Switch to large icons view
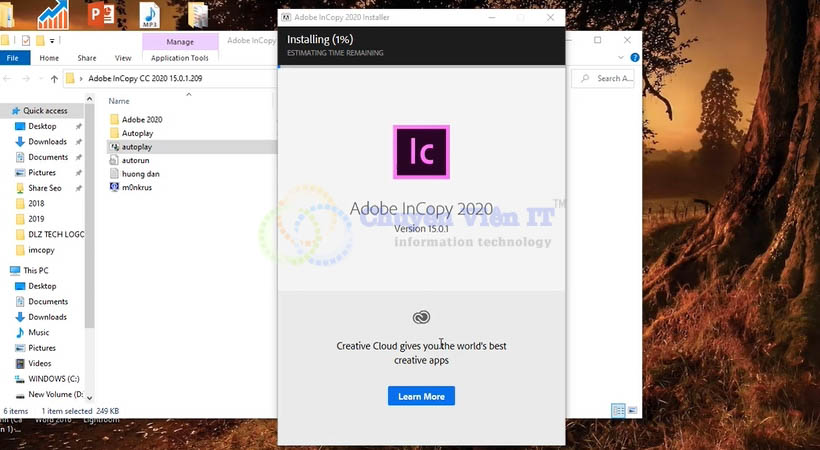Screen dimensions: 820x450 (632, 411)
